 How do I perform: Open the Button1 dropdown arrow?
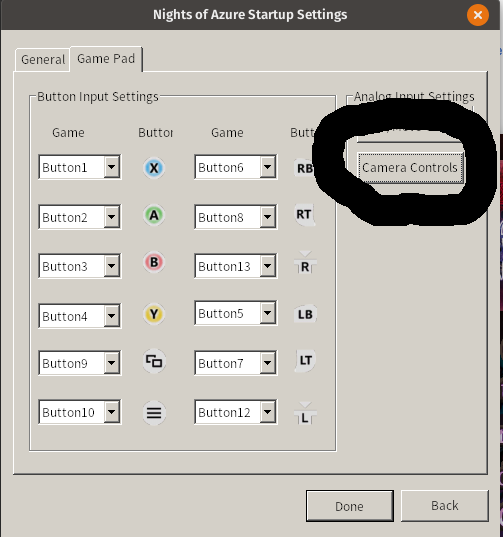[x=112, y=167]
